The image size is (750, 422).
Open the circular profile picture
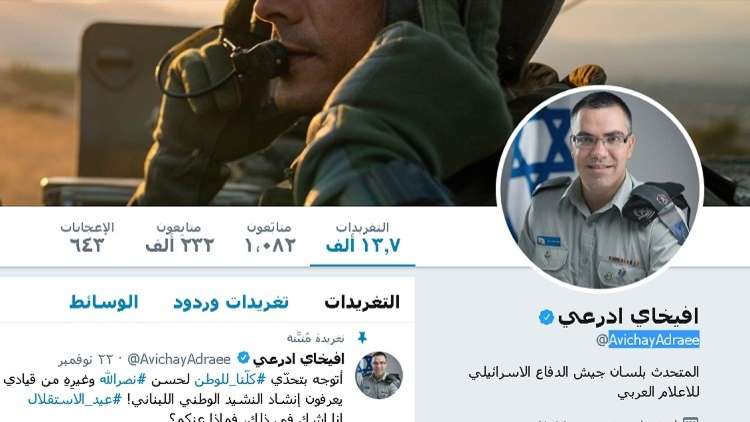pyautogui.click(x=600, y=188)
